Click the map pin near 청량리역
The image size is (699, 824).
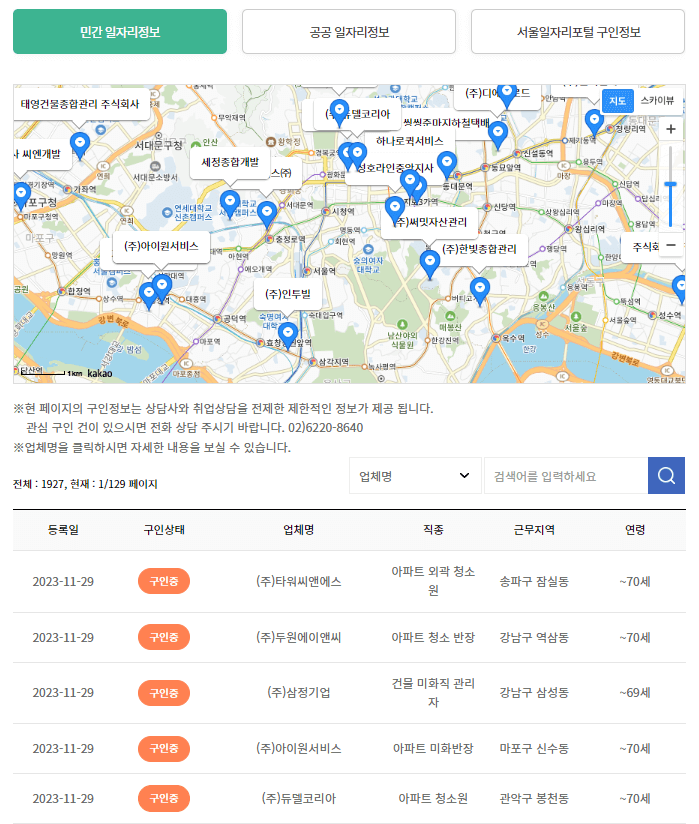coord(594,122)
